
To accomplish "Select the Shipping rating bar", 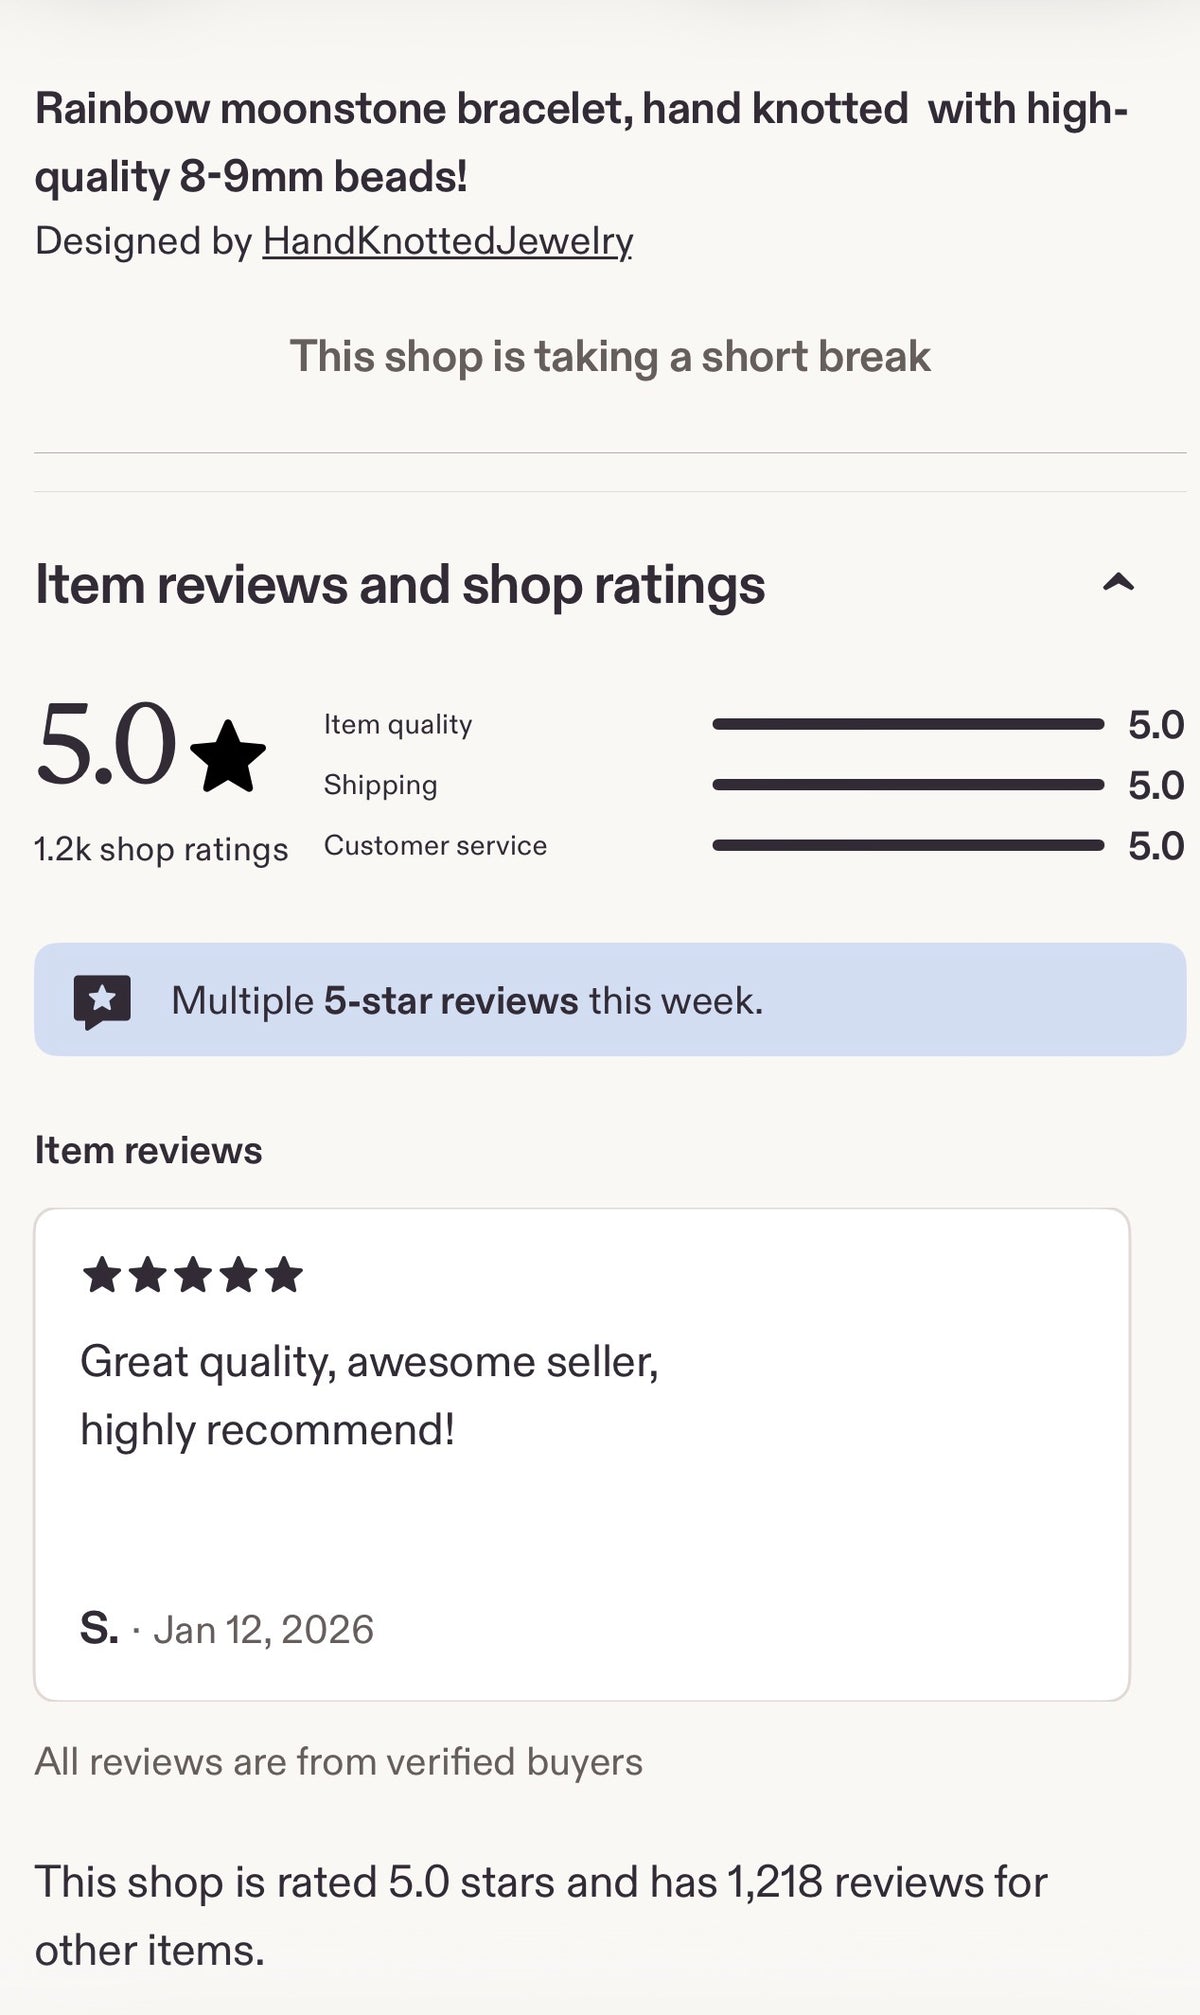I will tap(908, 785).
